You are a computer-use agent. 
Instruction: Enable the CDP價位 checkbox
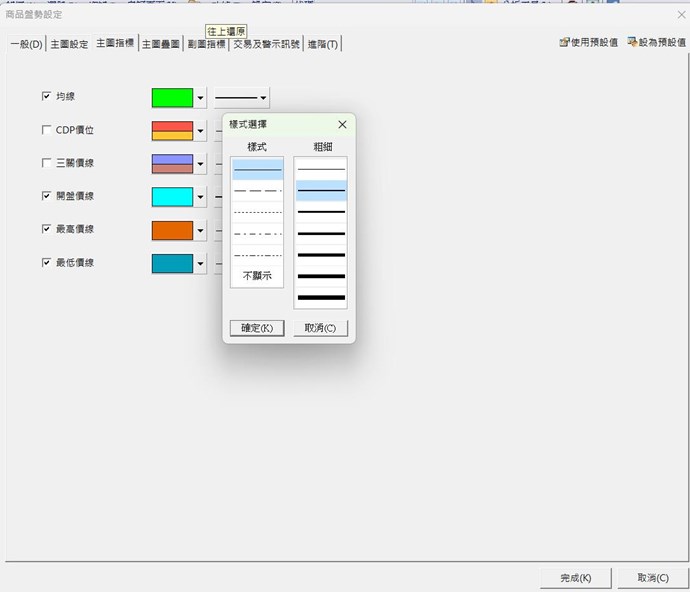[46, 130]
